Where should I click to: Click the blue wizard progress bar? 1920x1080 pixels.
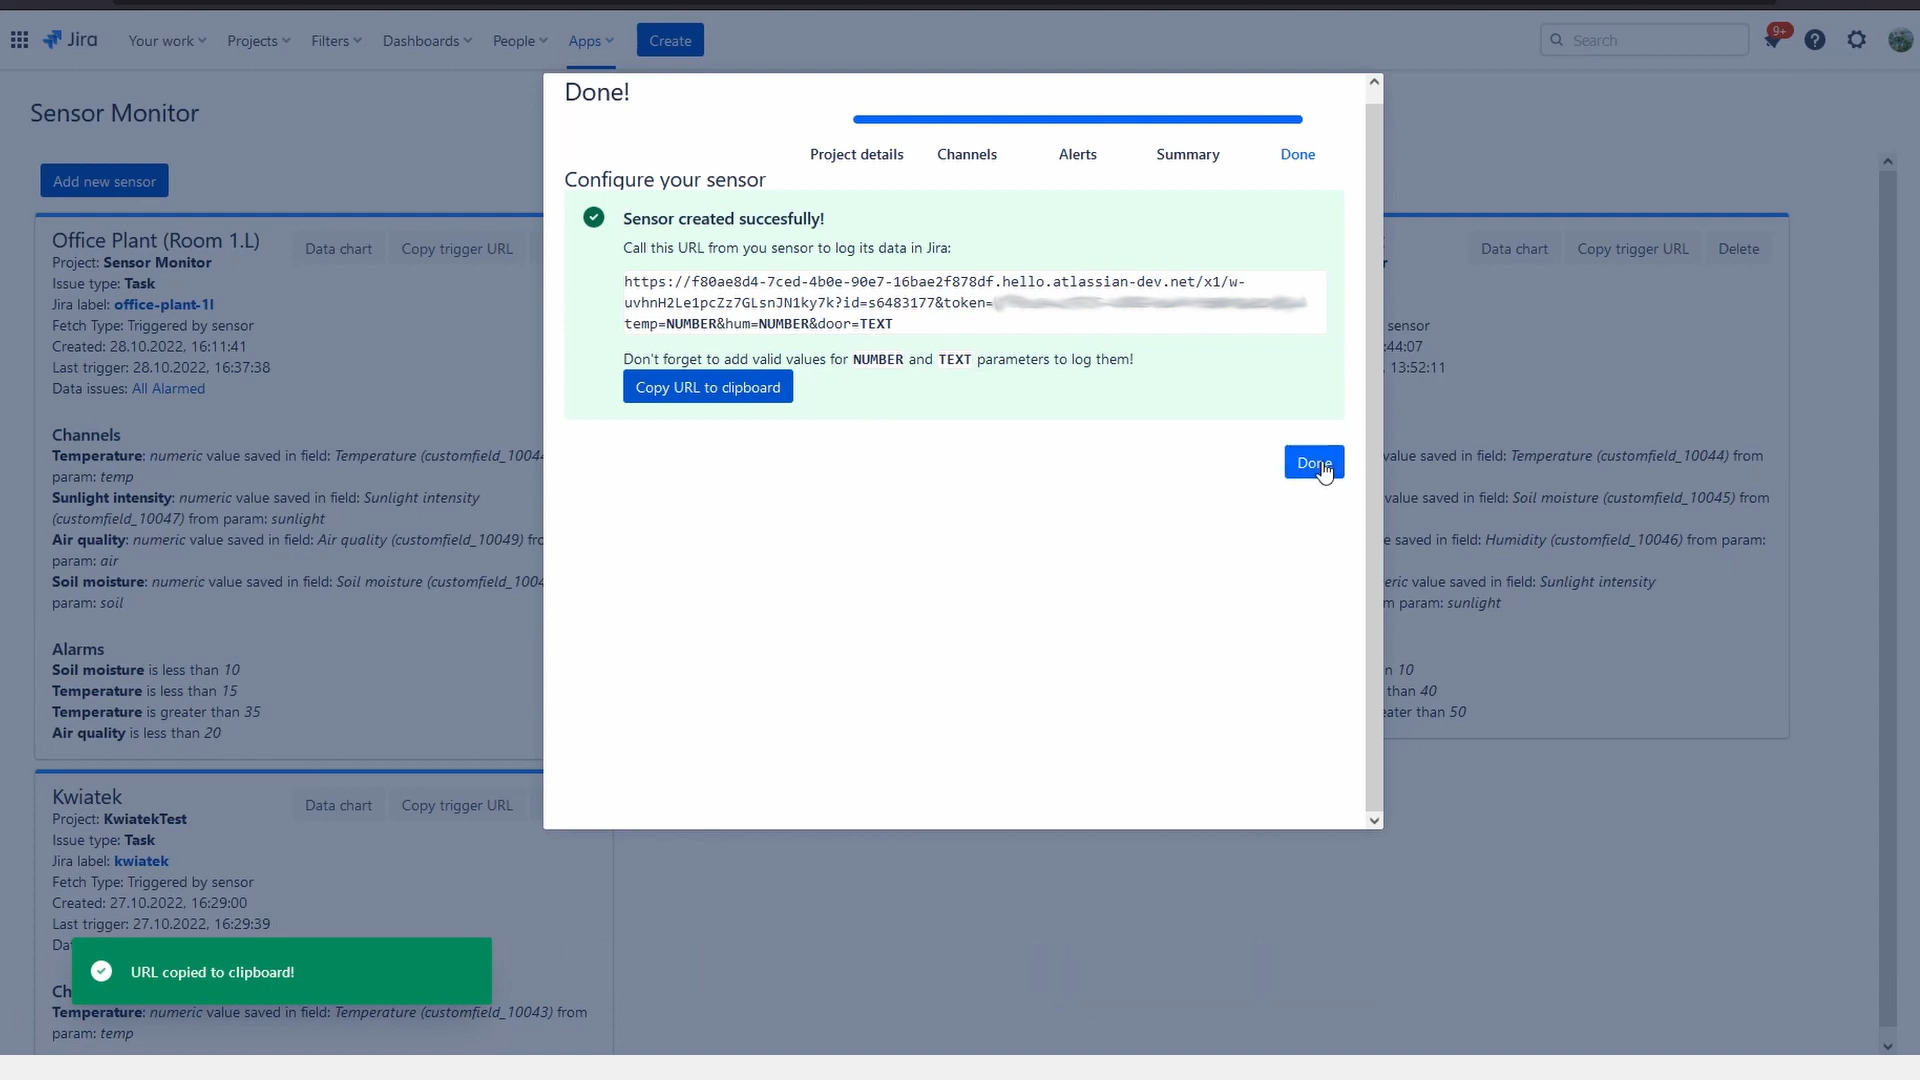pos(1077,120)
